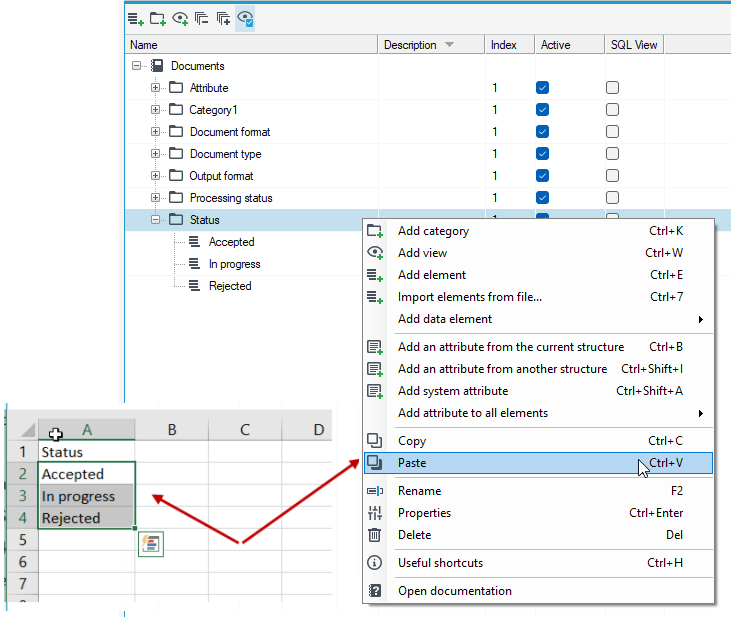This screenshot has width=731, height=617.
Task: Click the Processing status folder icon
Action: 176,197
